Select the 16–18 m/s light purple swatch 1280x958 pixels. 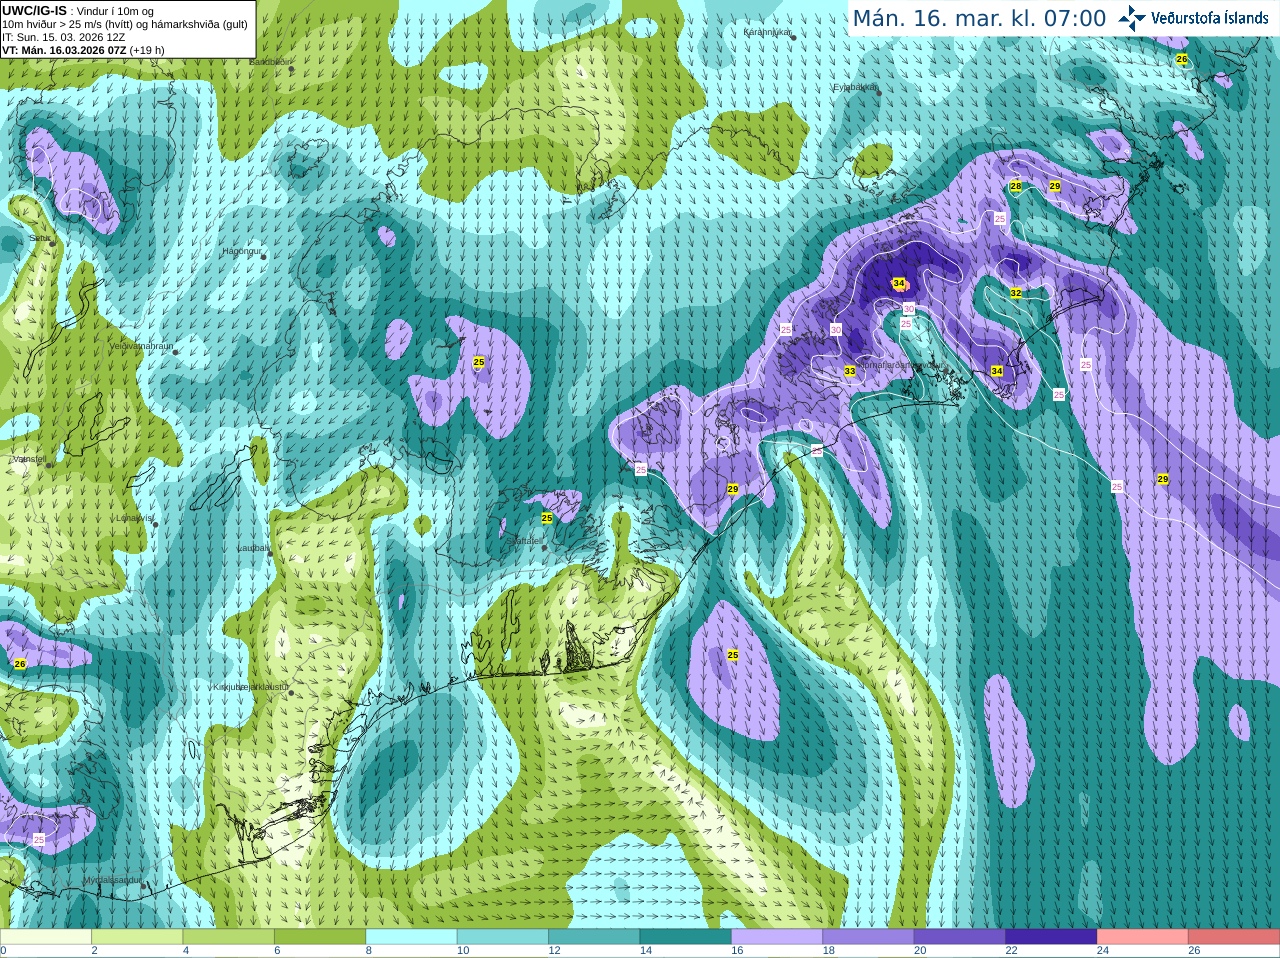pos(777,936)
